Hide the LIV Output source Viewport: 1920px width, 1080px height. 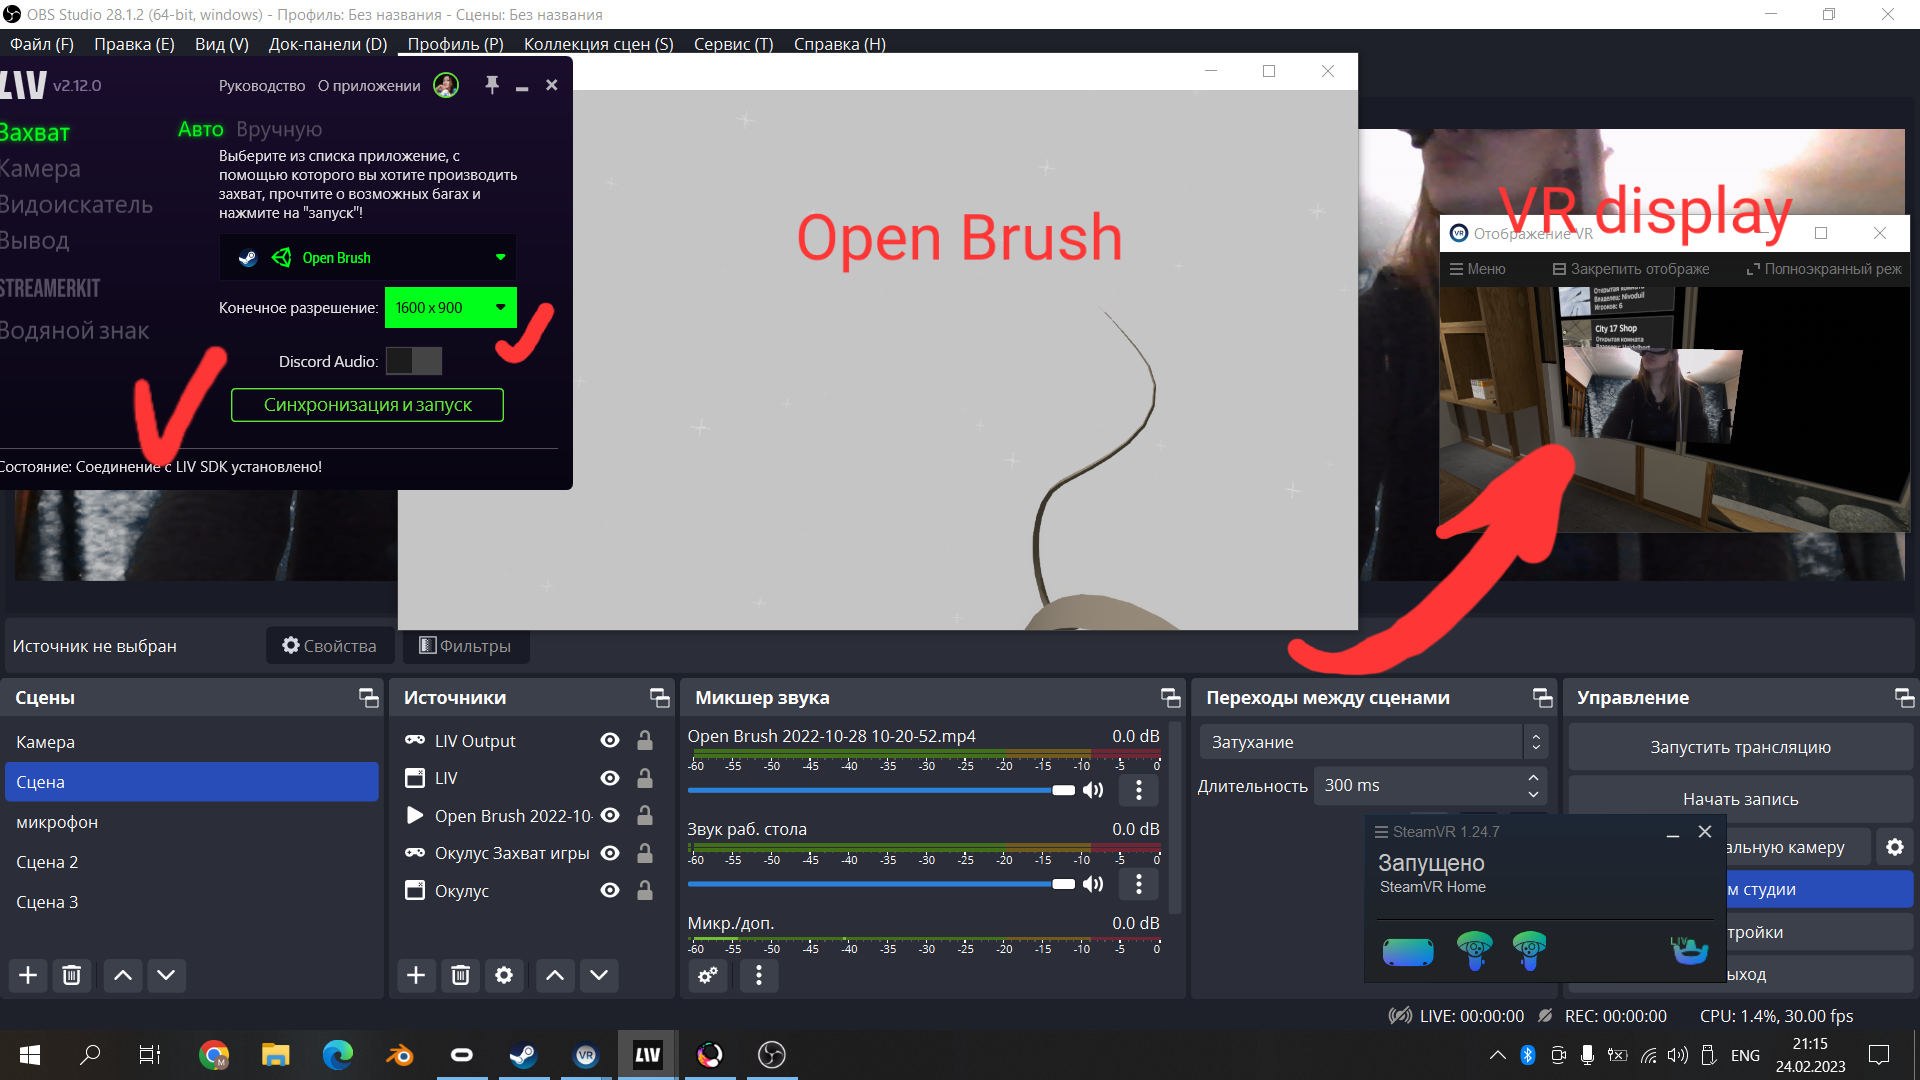click(x=610, y=741)
